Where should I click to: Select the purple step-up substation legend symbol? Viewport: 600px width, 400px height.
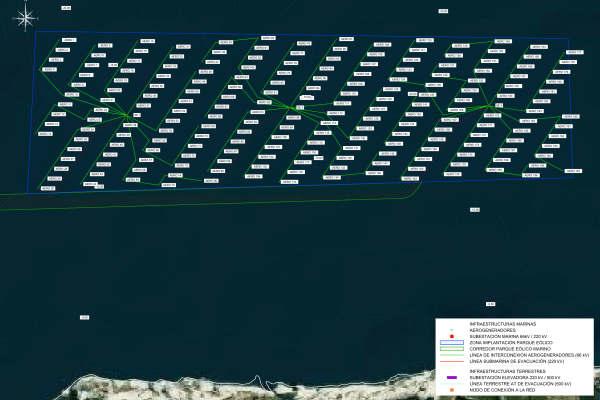click(x=452, y=377)
